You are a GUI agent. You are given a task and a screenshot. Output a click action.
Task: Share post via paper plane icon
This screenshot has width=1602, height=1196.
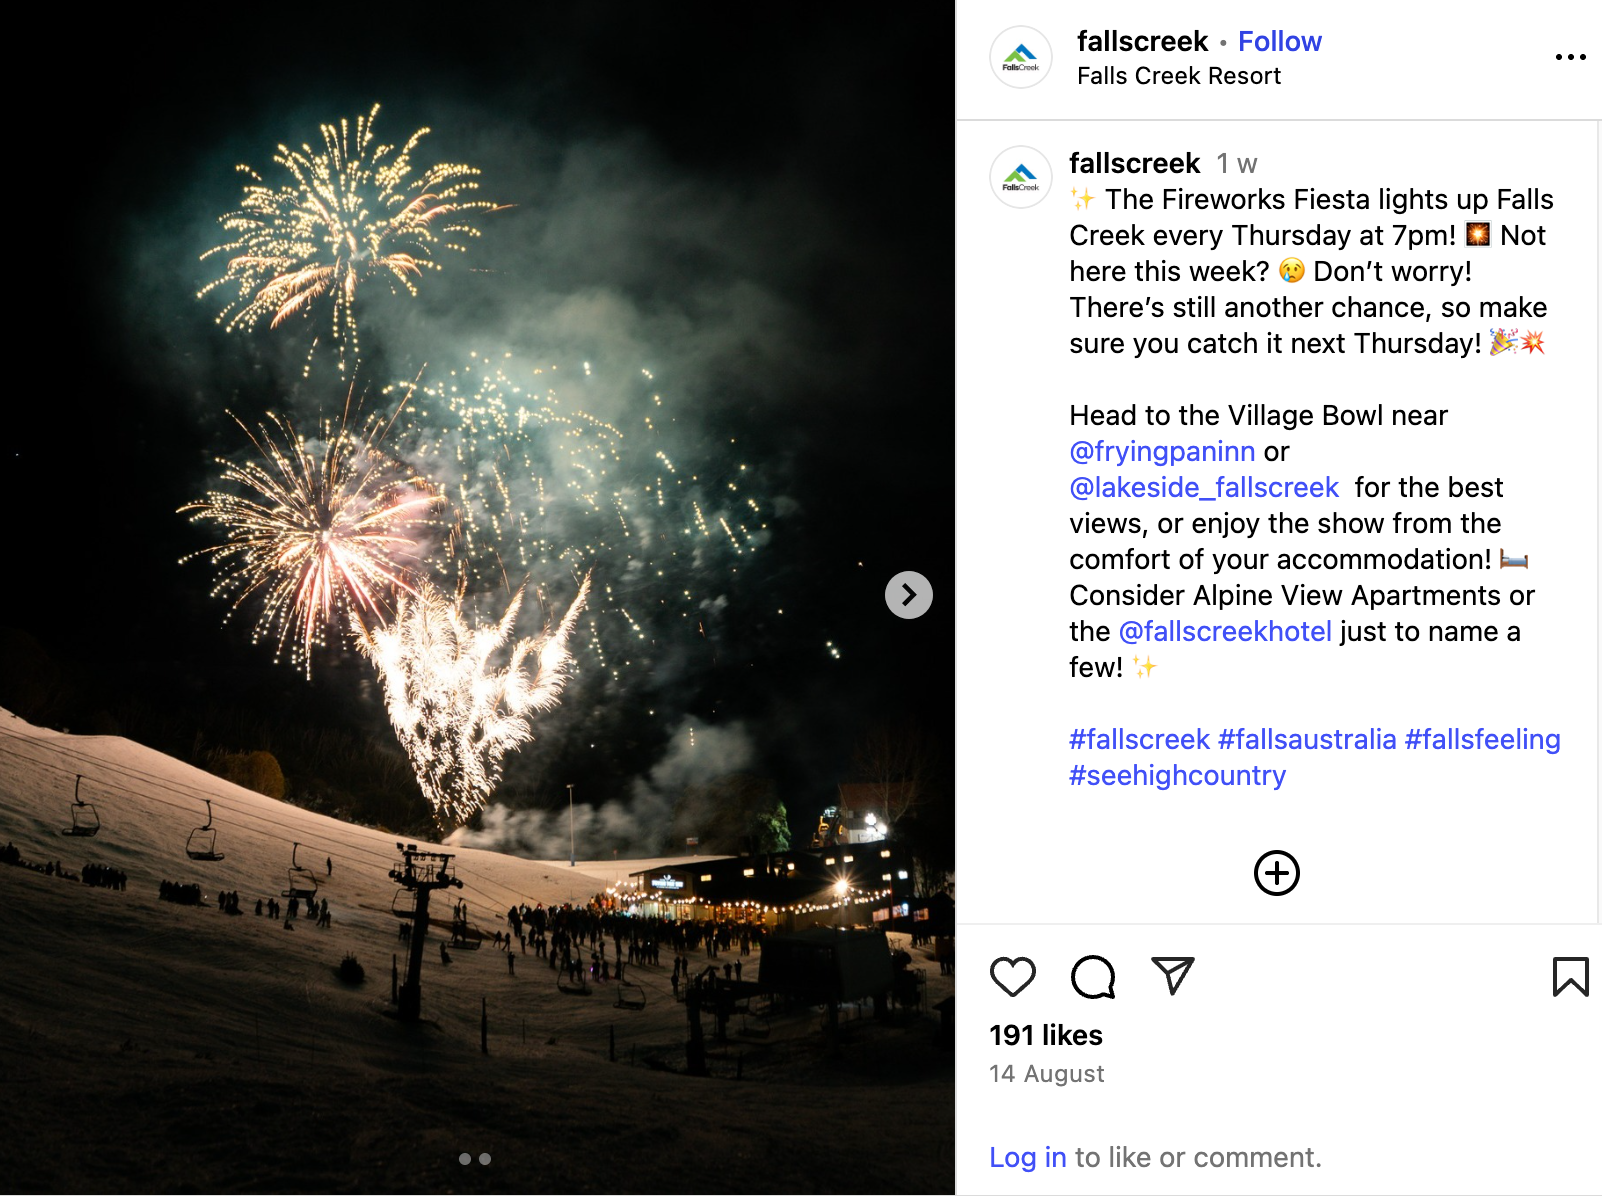point(1172,976)
